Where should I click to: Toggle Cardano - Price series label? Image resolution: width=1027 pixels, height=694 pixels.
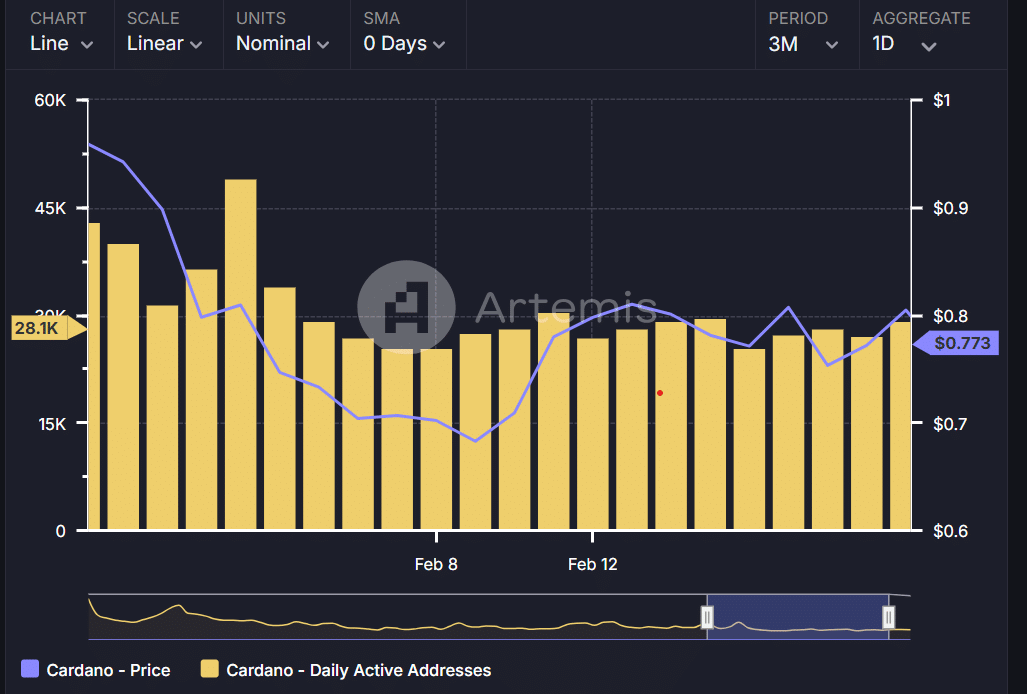(x=108, y=670)
